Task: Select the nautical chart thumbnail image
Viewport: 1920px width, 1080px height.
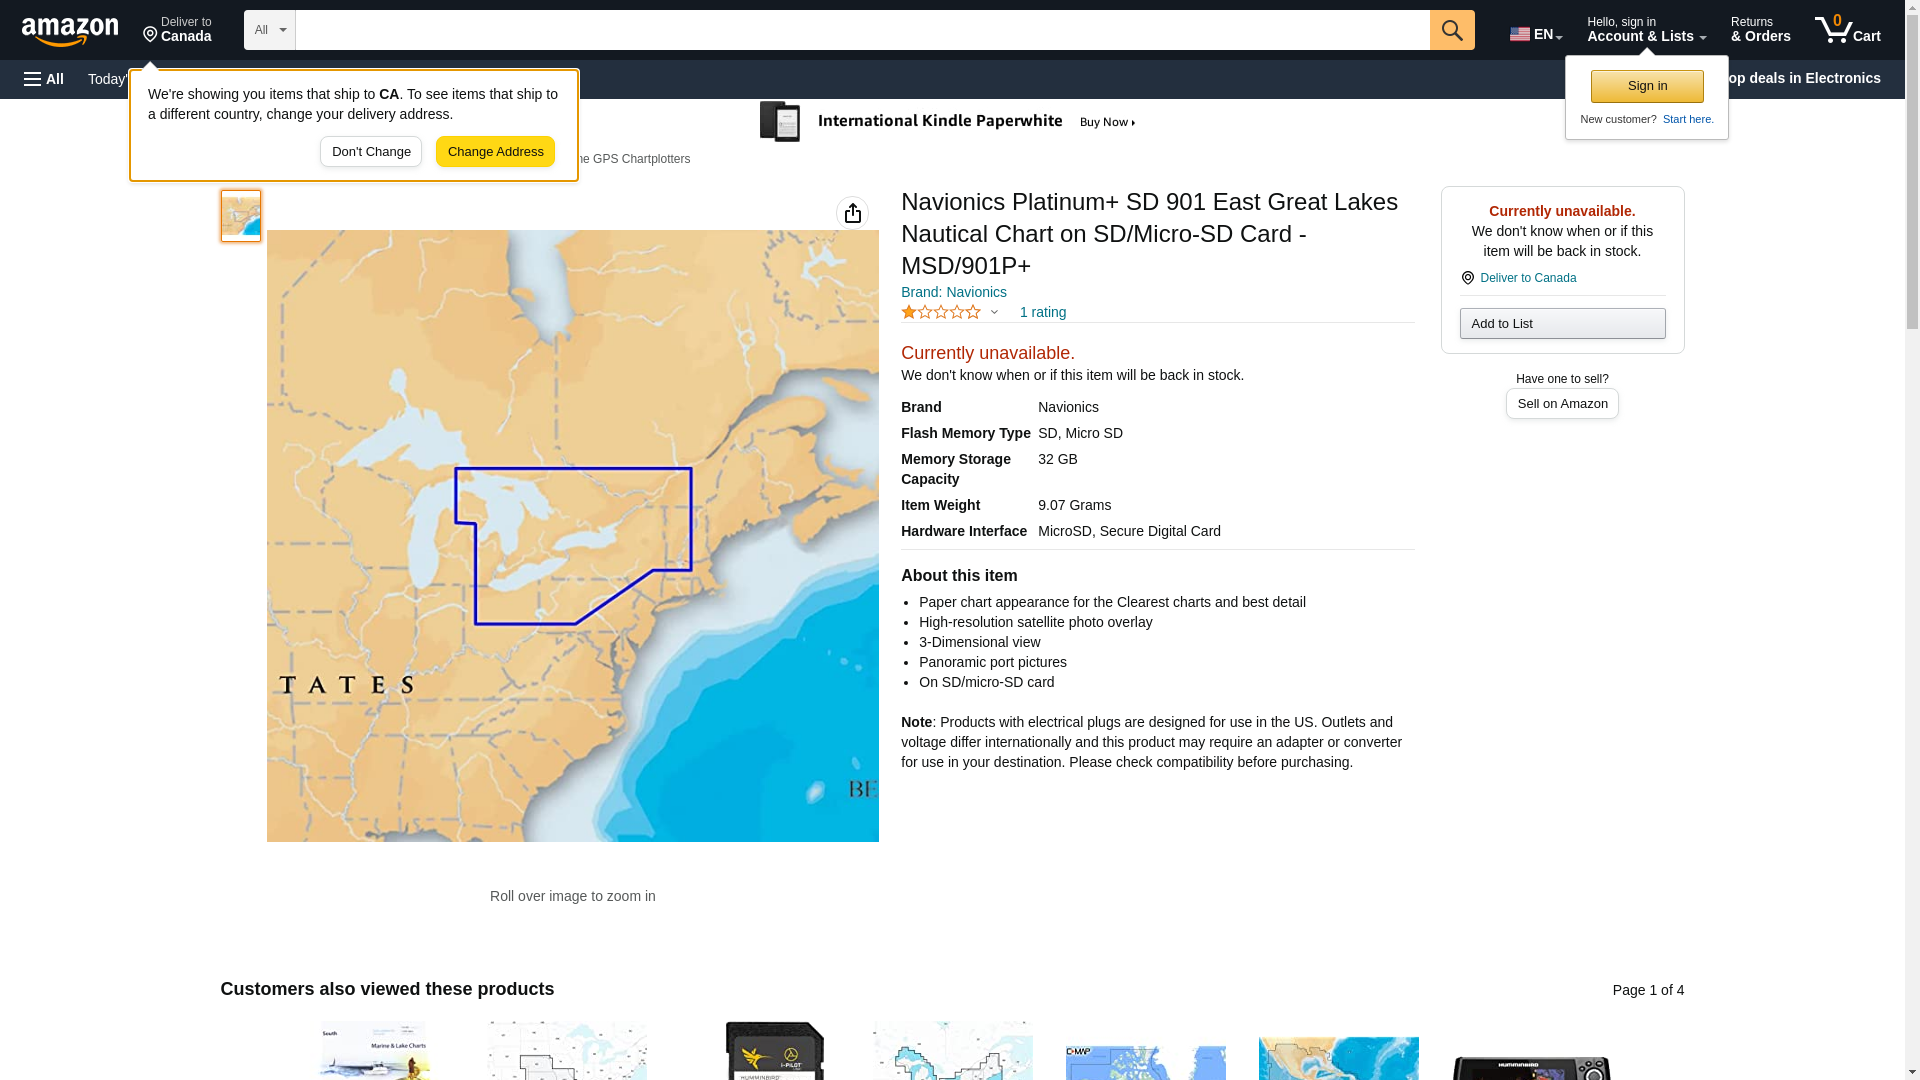Action: [x=241, y=216]
